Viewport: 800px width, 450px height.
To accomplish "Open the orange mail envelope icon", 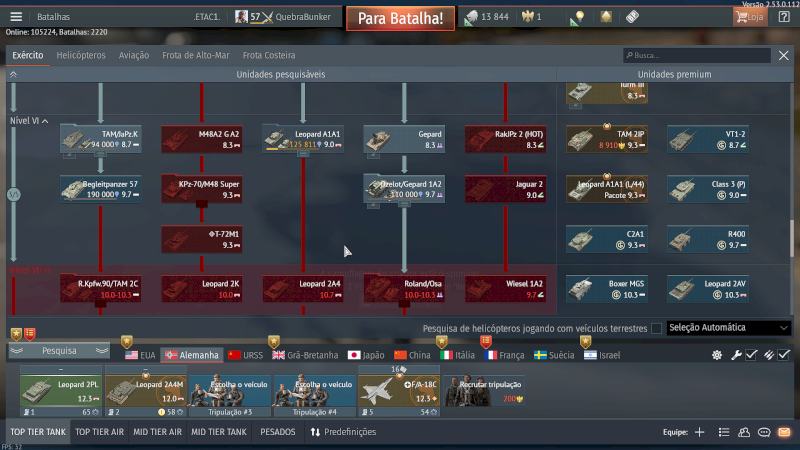I will pos(784,432).
